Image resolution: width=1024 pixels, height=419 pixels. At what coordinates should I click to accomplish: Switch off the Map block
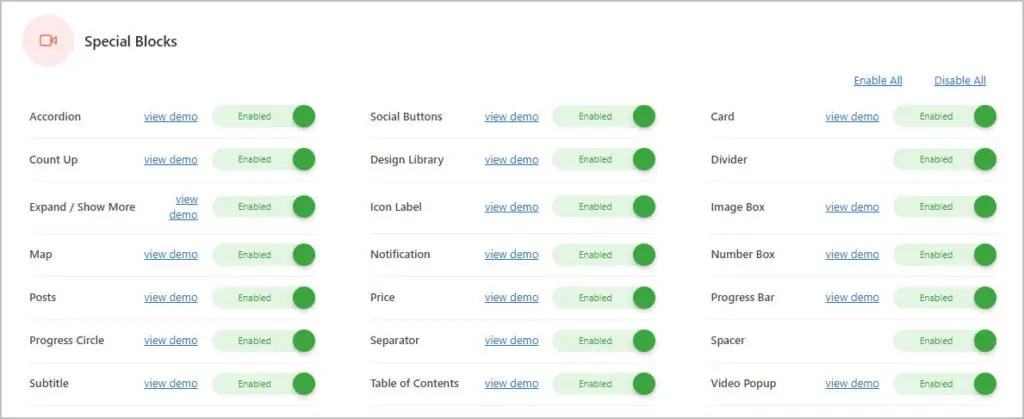tap(264, 255)
